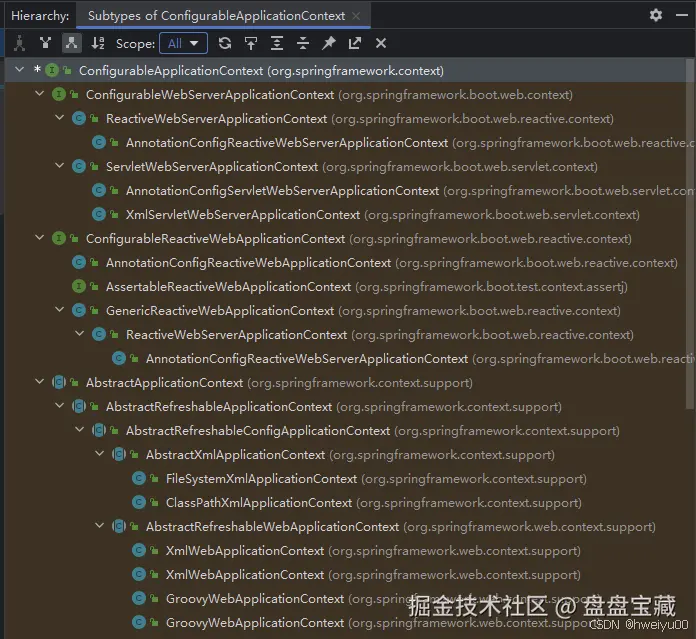
Task: Toggle subtypes hierarchy view button
Action: pyautogui.click(x=71, y=43)
